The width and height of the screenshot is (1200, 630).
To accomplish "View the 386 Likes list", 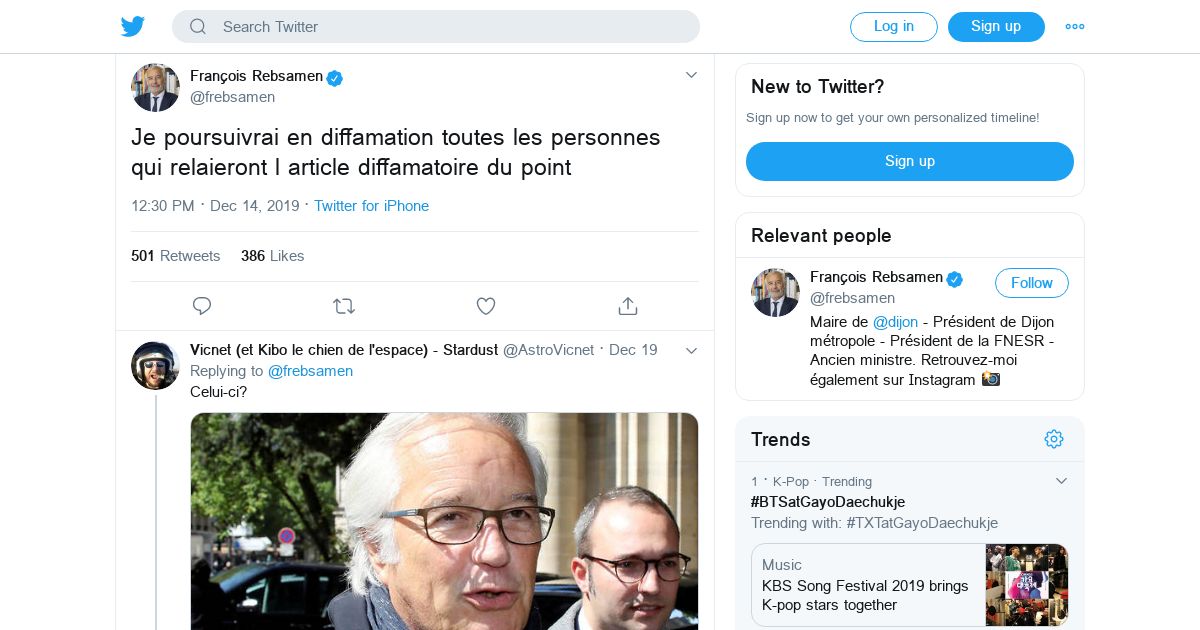I will [x=272, y=256].
